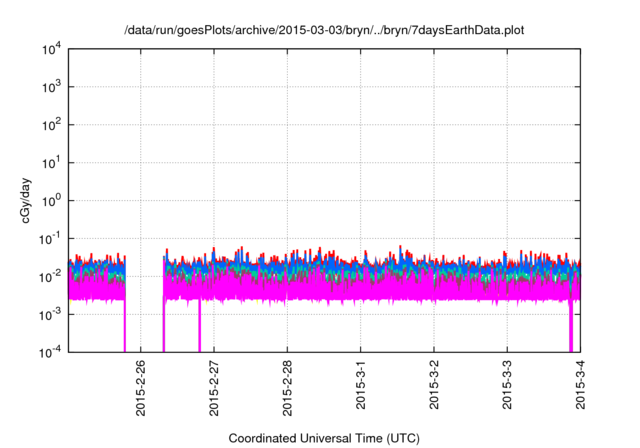
Task: Click the 10^-2 y-axis tick label
Action: pyautogui.click(x=50, y=277)
